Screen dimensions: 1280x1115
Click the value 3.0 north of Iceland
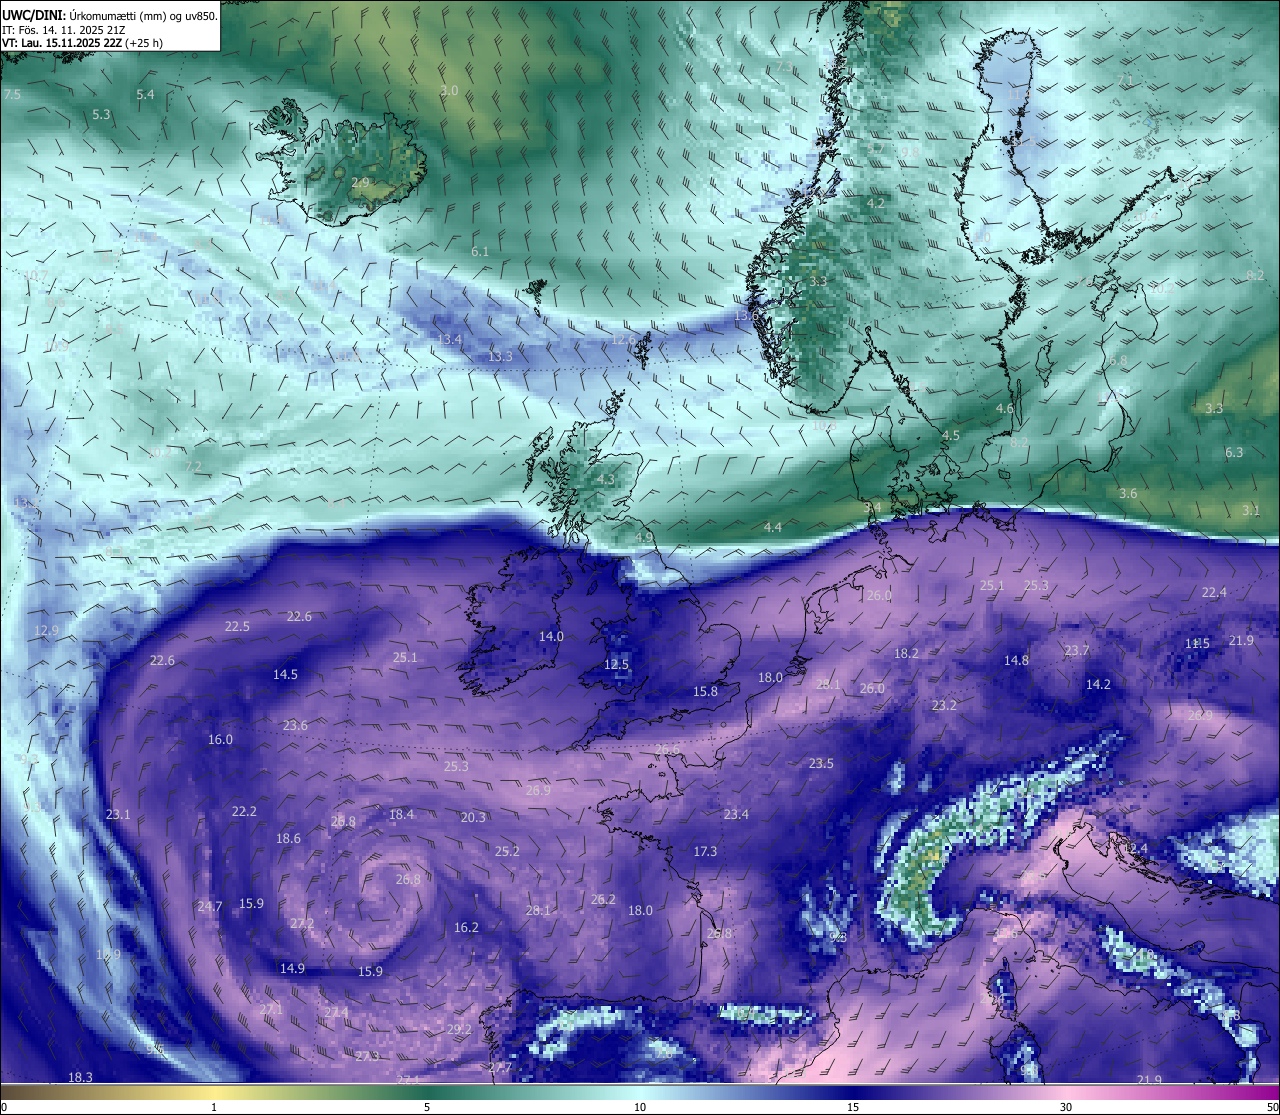[449, 90]
